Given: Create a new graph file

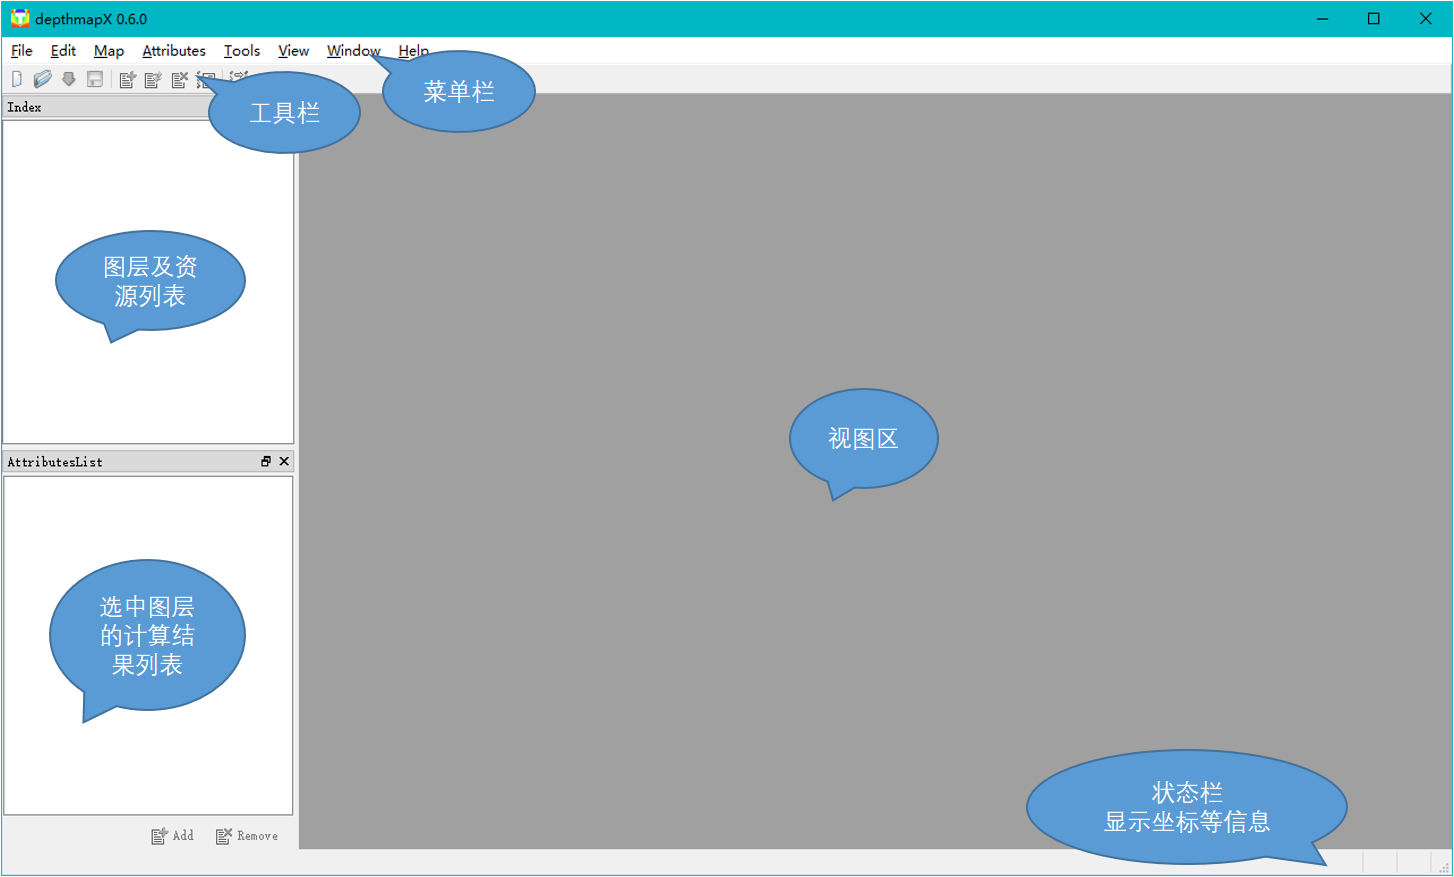Looking at the screenshot, I should [16, 79].
